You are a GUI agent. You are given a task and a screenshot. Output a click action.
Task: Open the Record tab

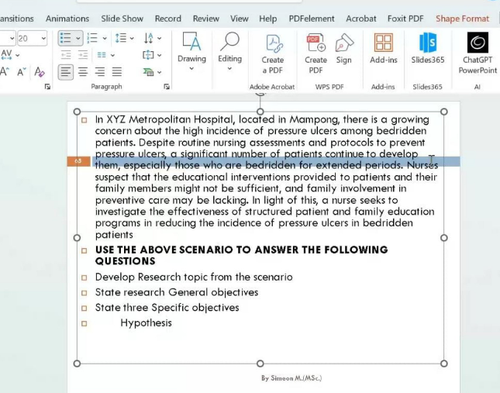point(168,19)
